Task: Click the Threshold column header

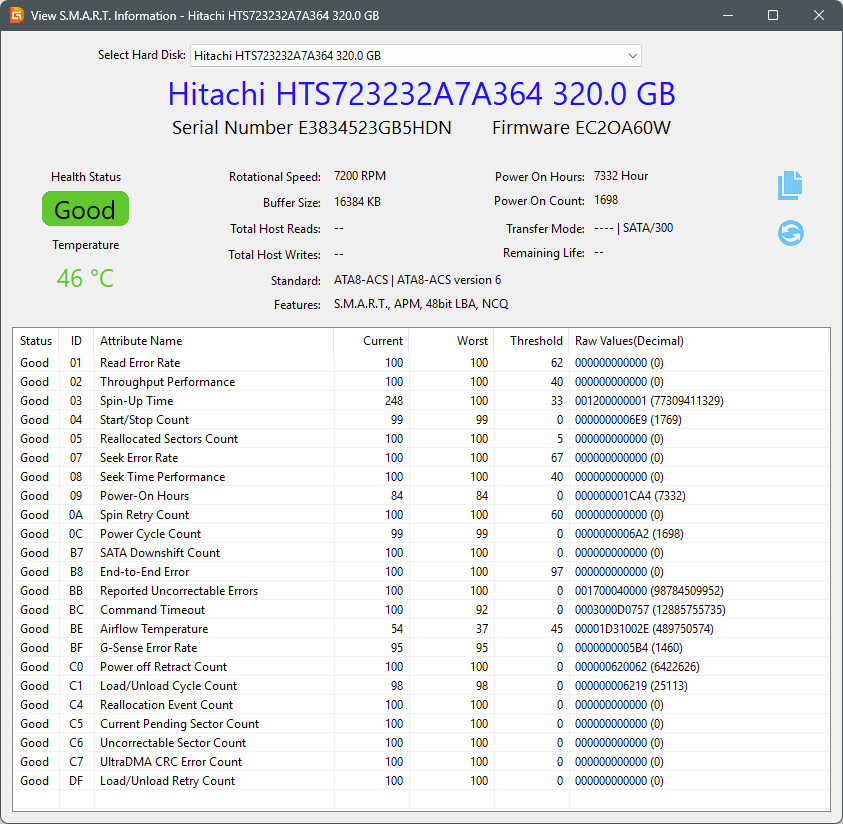Action: pyautogui.click(x=531, y=341)
